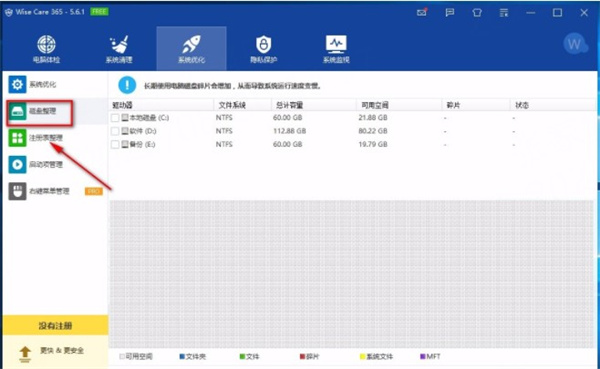Click the 112.88 GB total capacity cell
This screenshot has width=600, height=369.
click(x=289, y=131)
